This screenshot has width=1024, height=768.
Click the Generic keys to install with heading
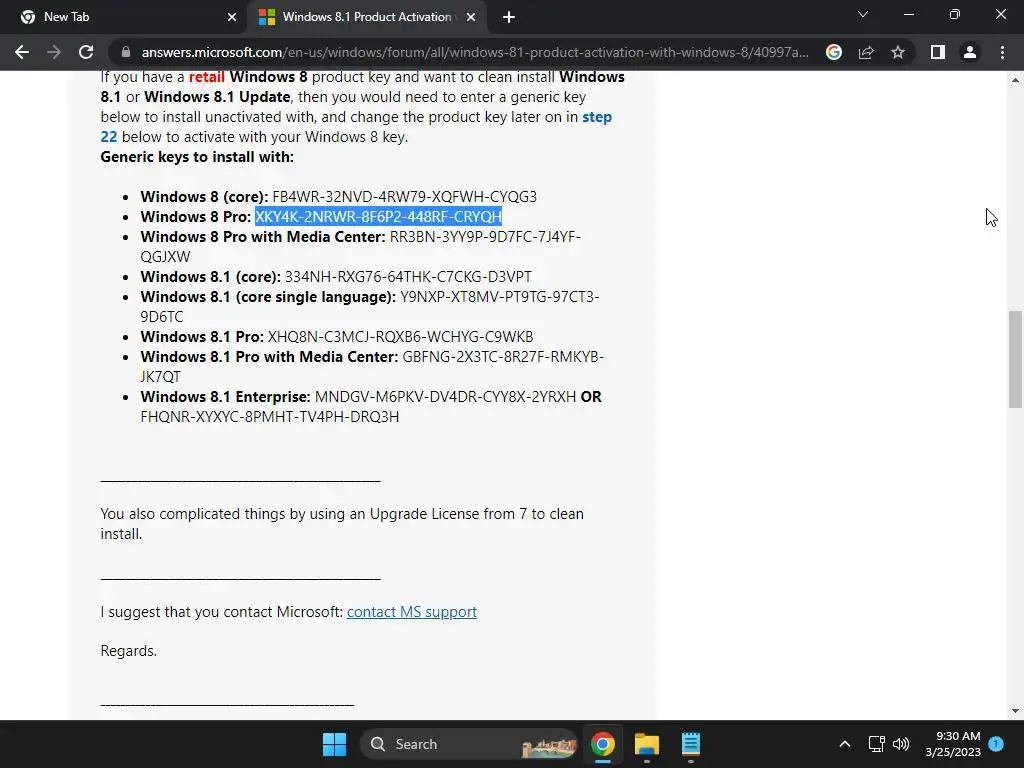[x=197, y=157]
